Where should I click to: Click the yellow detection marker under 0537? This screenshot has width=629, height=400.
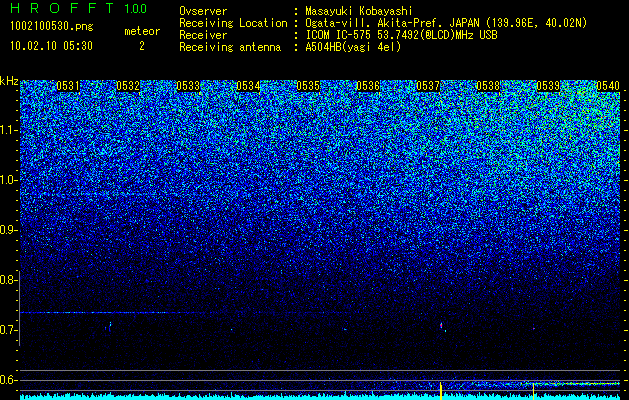click(441, 391)
